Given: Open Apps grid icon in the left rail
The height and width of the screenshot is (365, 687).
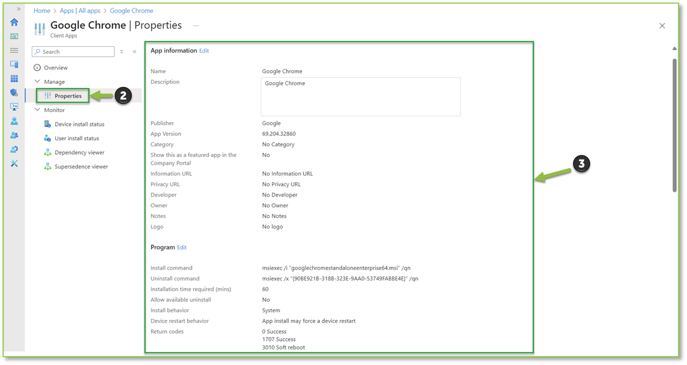Looking at the screenshot, I should click(x=14, y=78).
